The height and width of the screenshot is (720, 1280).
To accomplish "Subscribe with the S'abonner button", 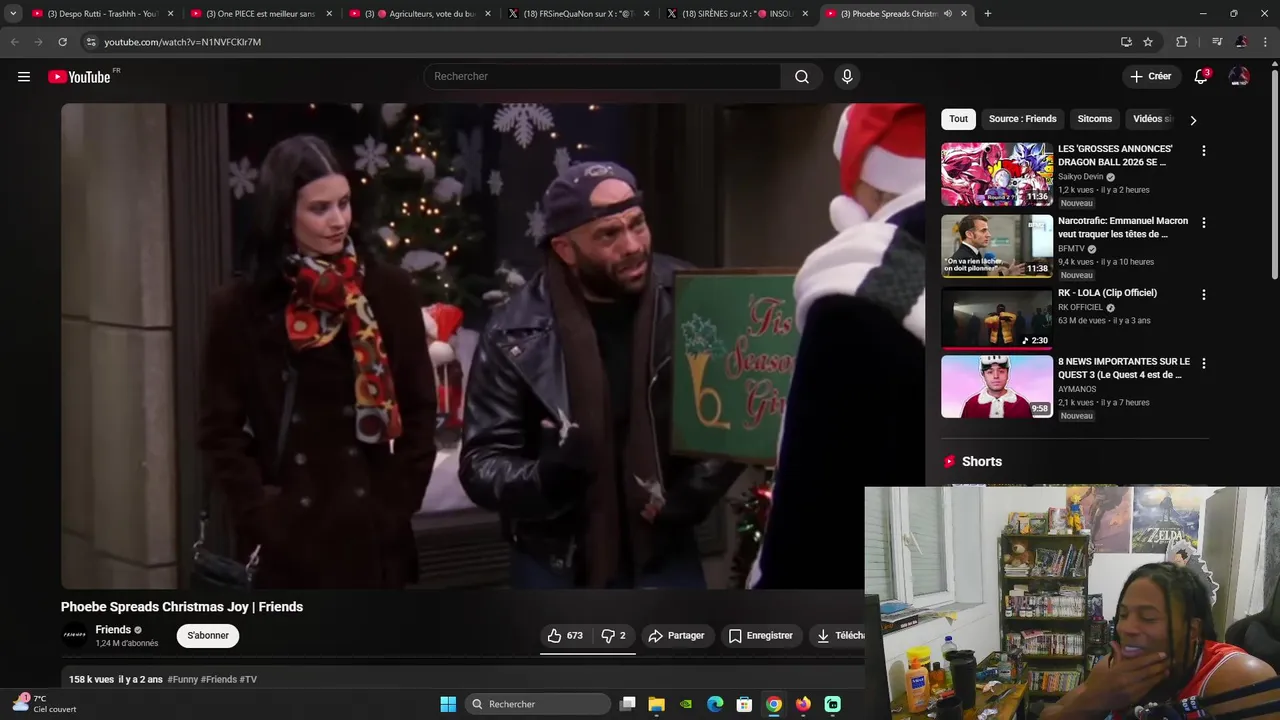I will point(208,635).
